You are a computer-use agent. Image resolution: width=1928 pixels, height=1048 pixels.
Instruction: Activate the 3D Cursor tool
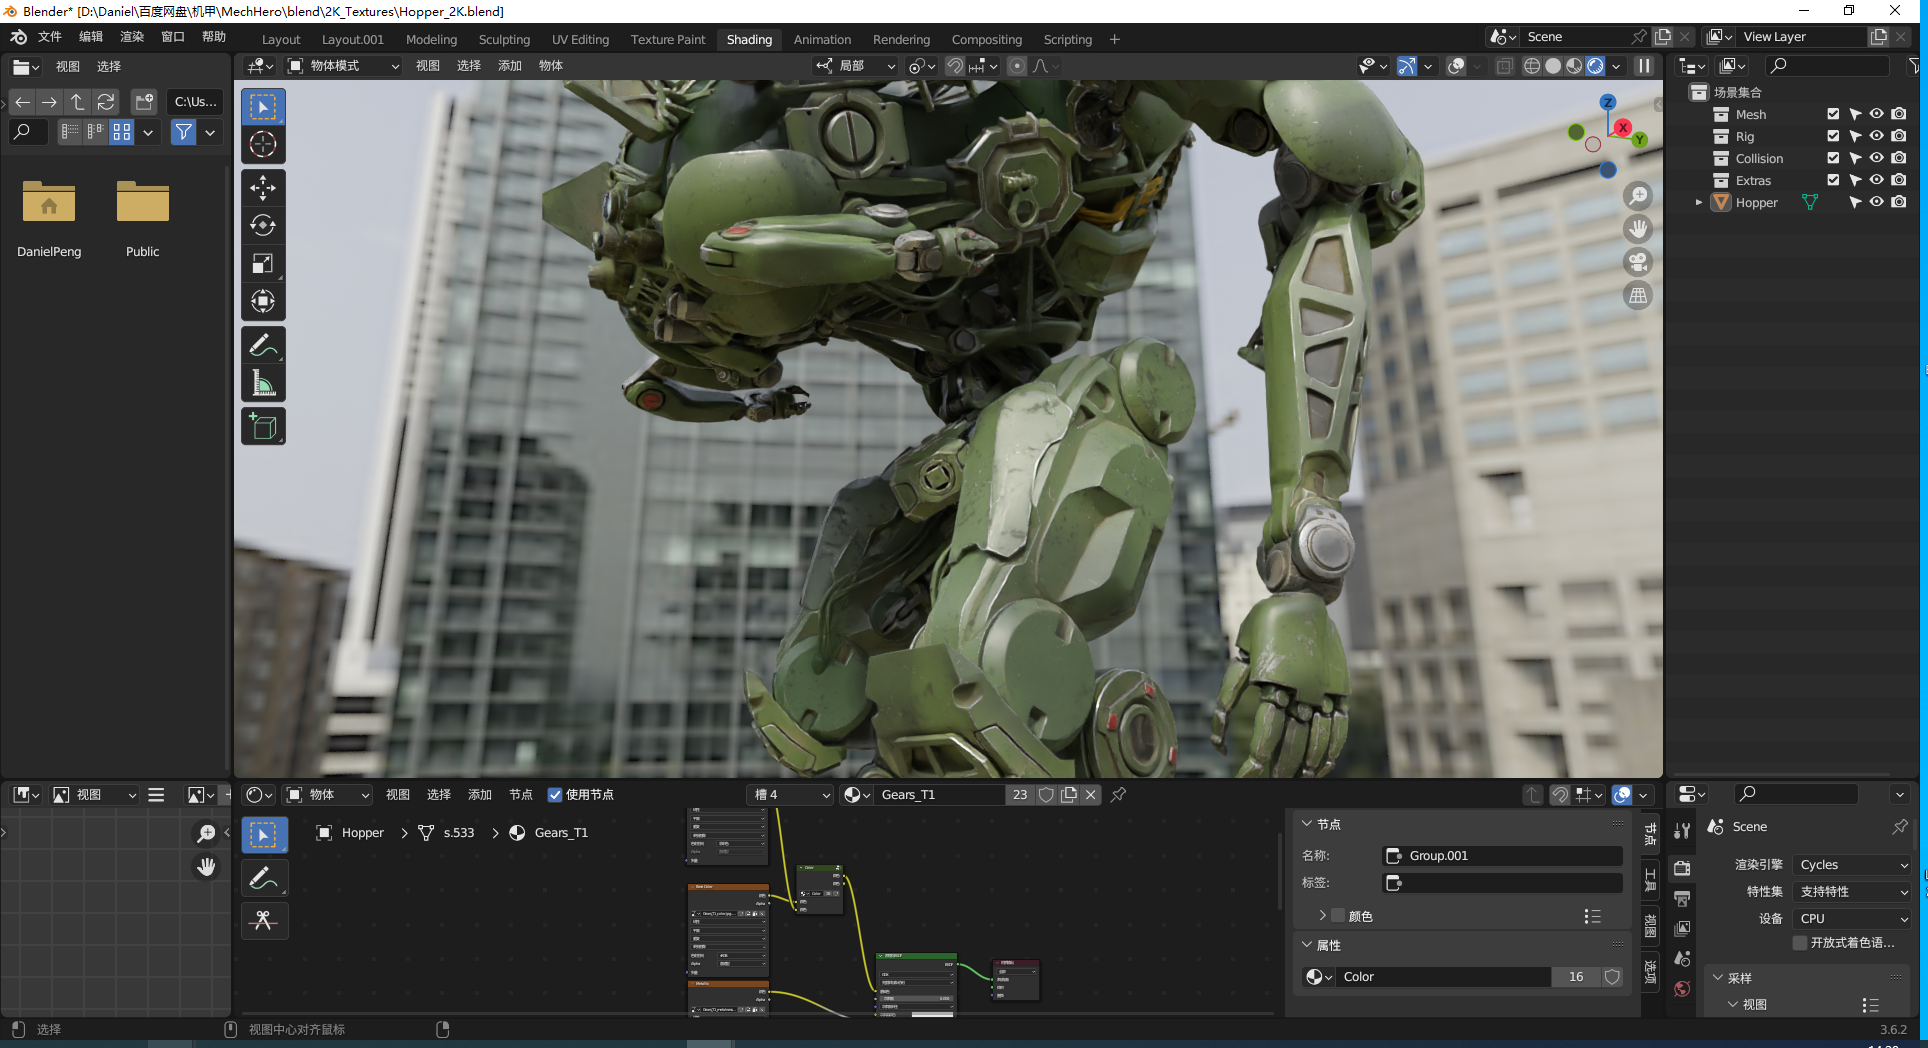(x=263, y=144)
